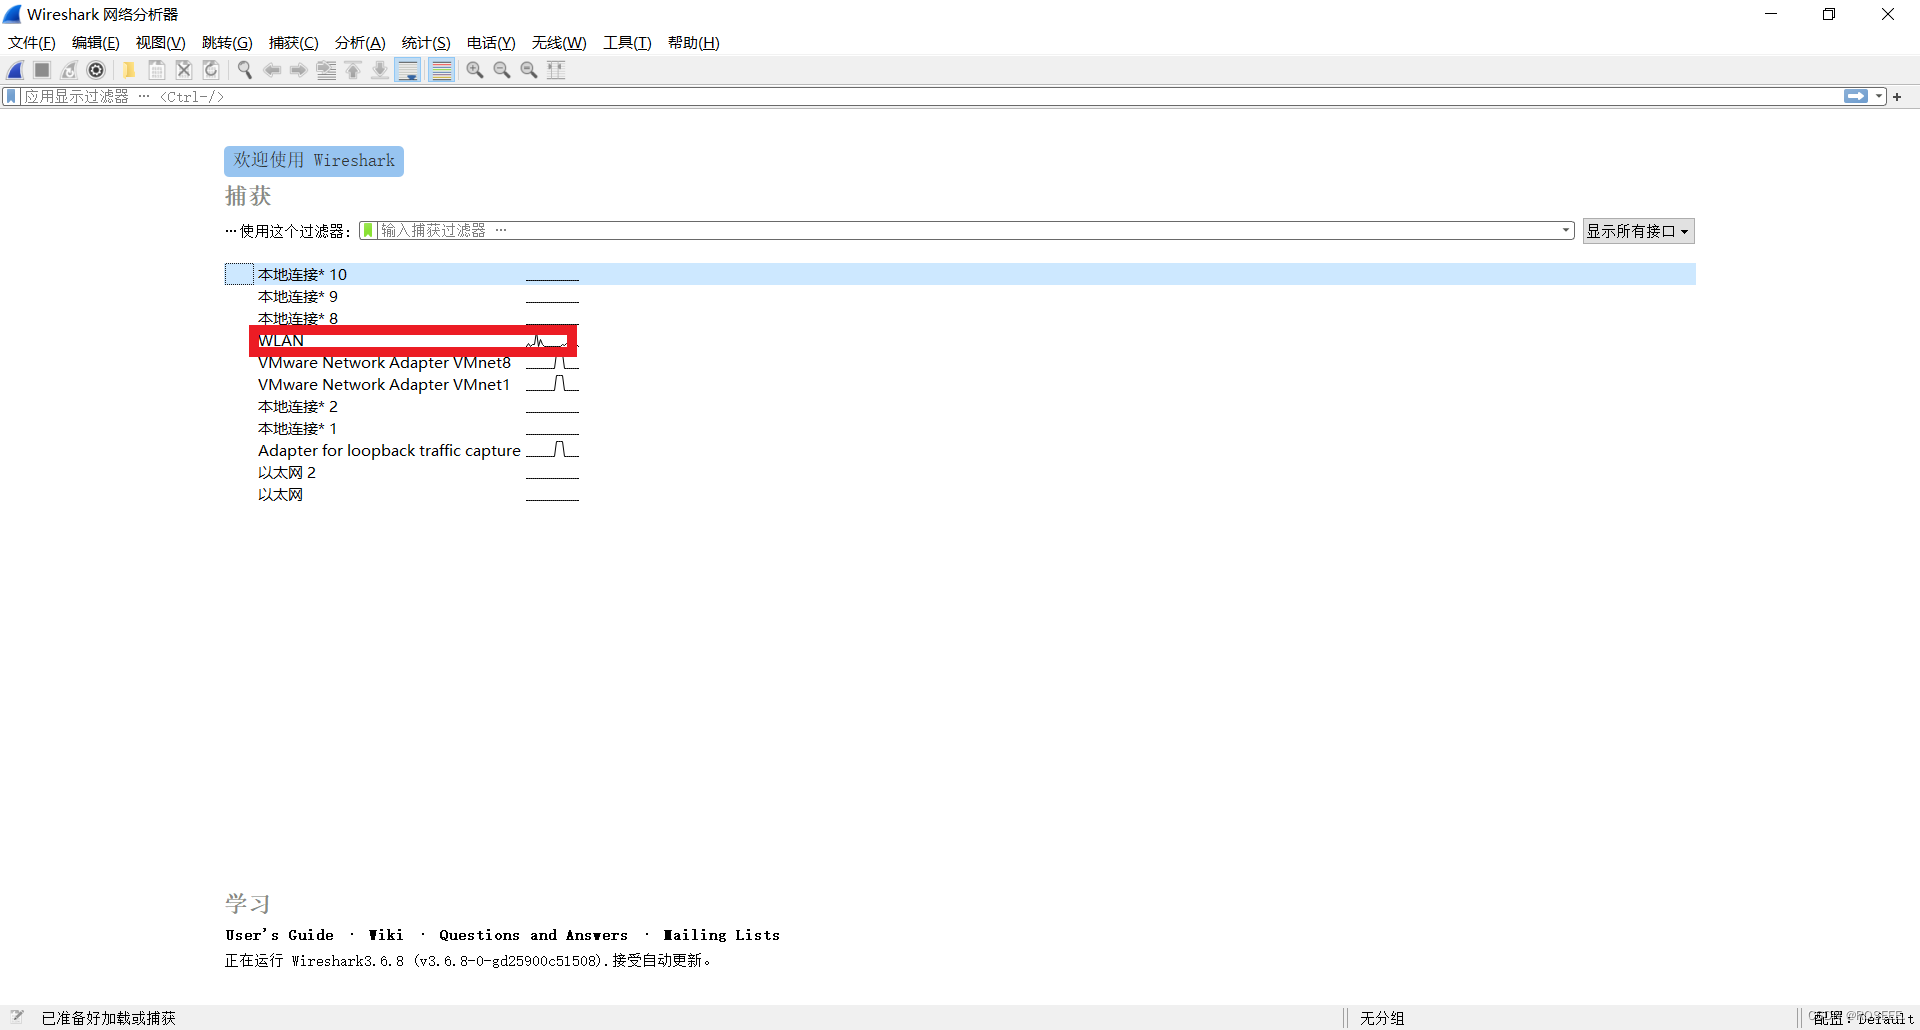Image resolution: width=1920 pixels, height=1030 pixels.
Task: Click the go to specified packet icon
Action: click(326, 70)
